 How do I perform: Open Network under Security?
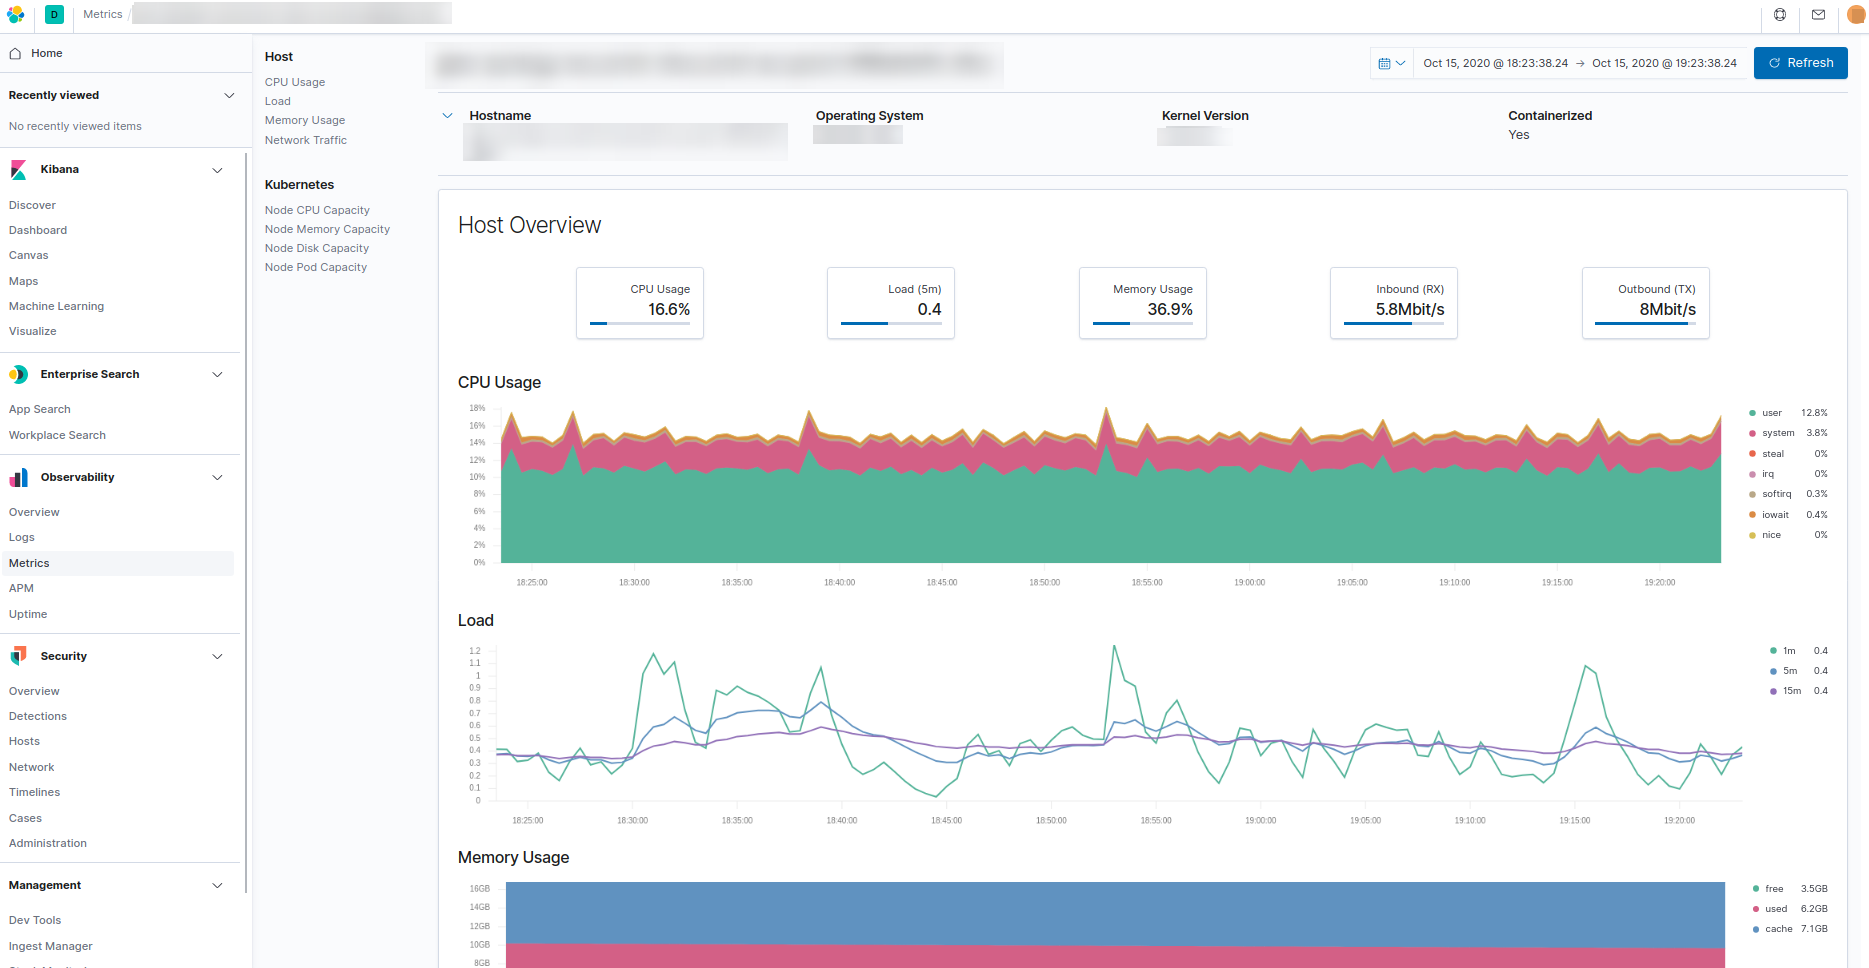[x=31, y=767]
